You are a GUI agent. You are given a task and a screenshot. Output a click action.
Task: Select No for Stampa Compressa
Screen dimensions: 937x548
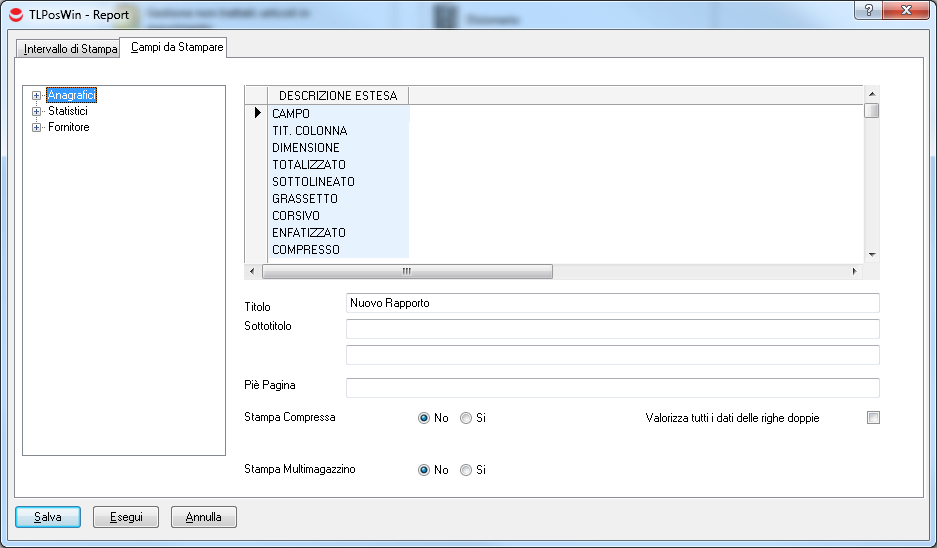(x=424, y=418)
